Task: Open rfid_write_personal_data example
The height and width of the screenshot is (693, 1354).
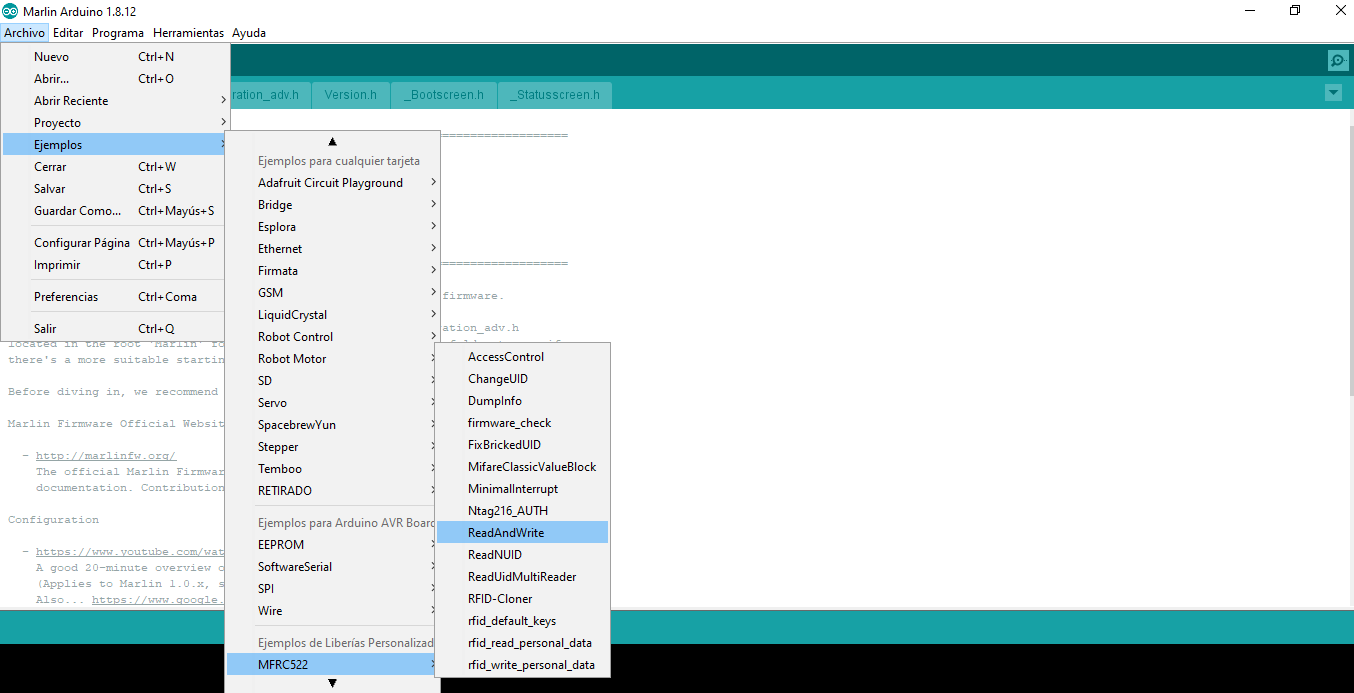Action: (522, 665)
